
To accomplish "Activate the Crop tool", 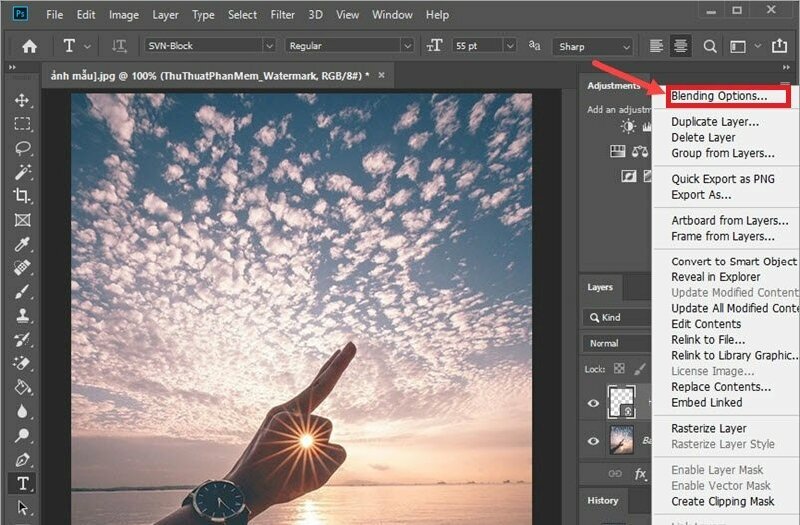I will coord(22,196).
